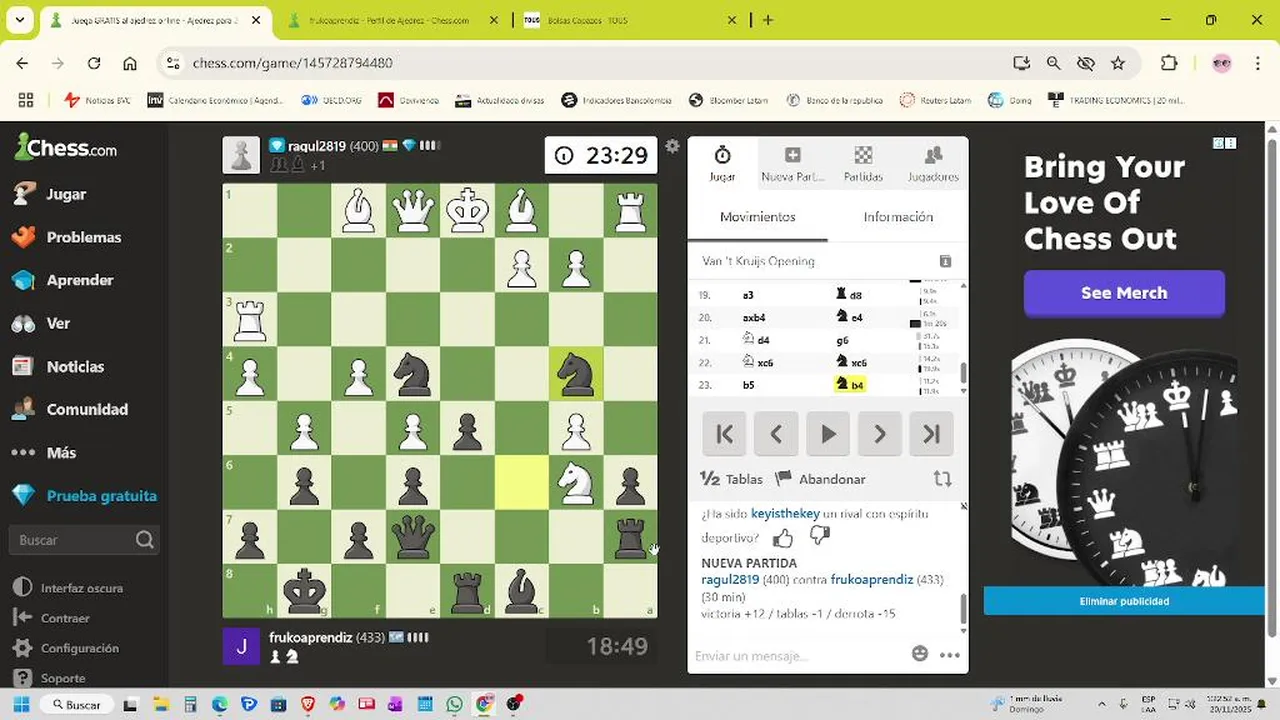
Task: Jump to the last move
Action: tap(931, 434)
